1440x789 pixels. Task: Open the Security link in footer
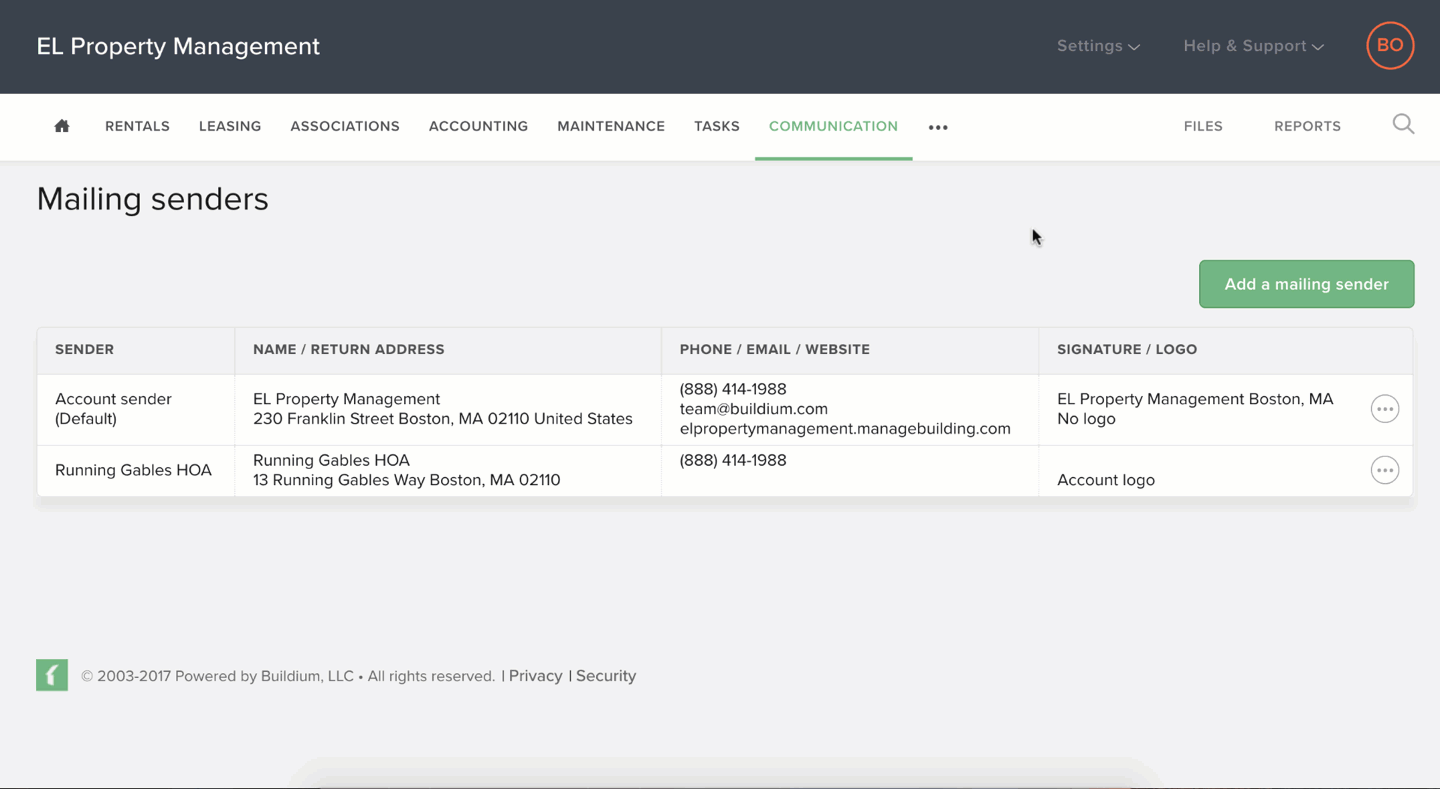coord(606,675)
